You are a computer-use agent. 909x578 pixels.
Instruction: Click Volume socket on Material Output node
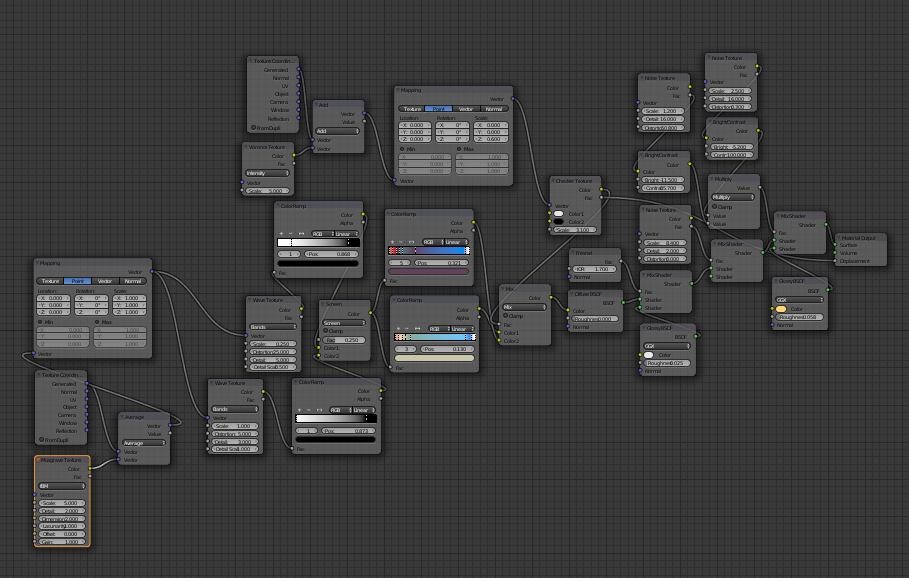(836, 253)
